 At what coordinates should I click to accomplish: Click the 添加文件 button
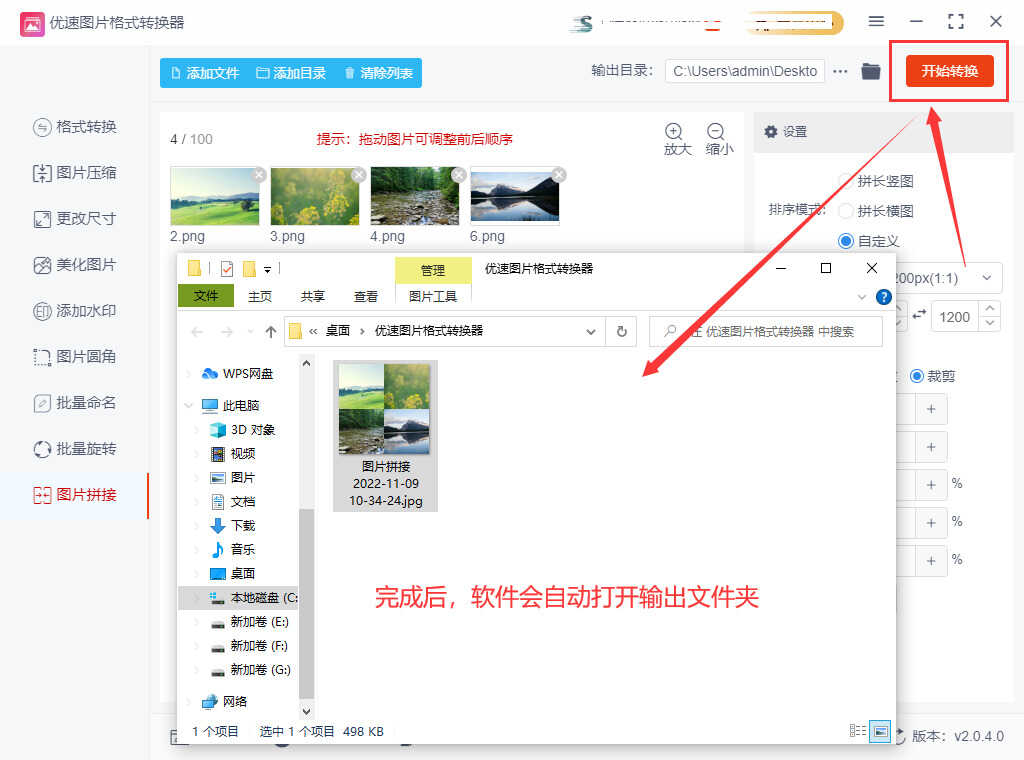(205, 73)
